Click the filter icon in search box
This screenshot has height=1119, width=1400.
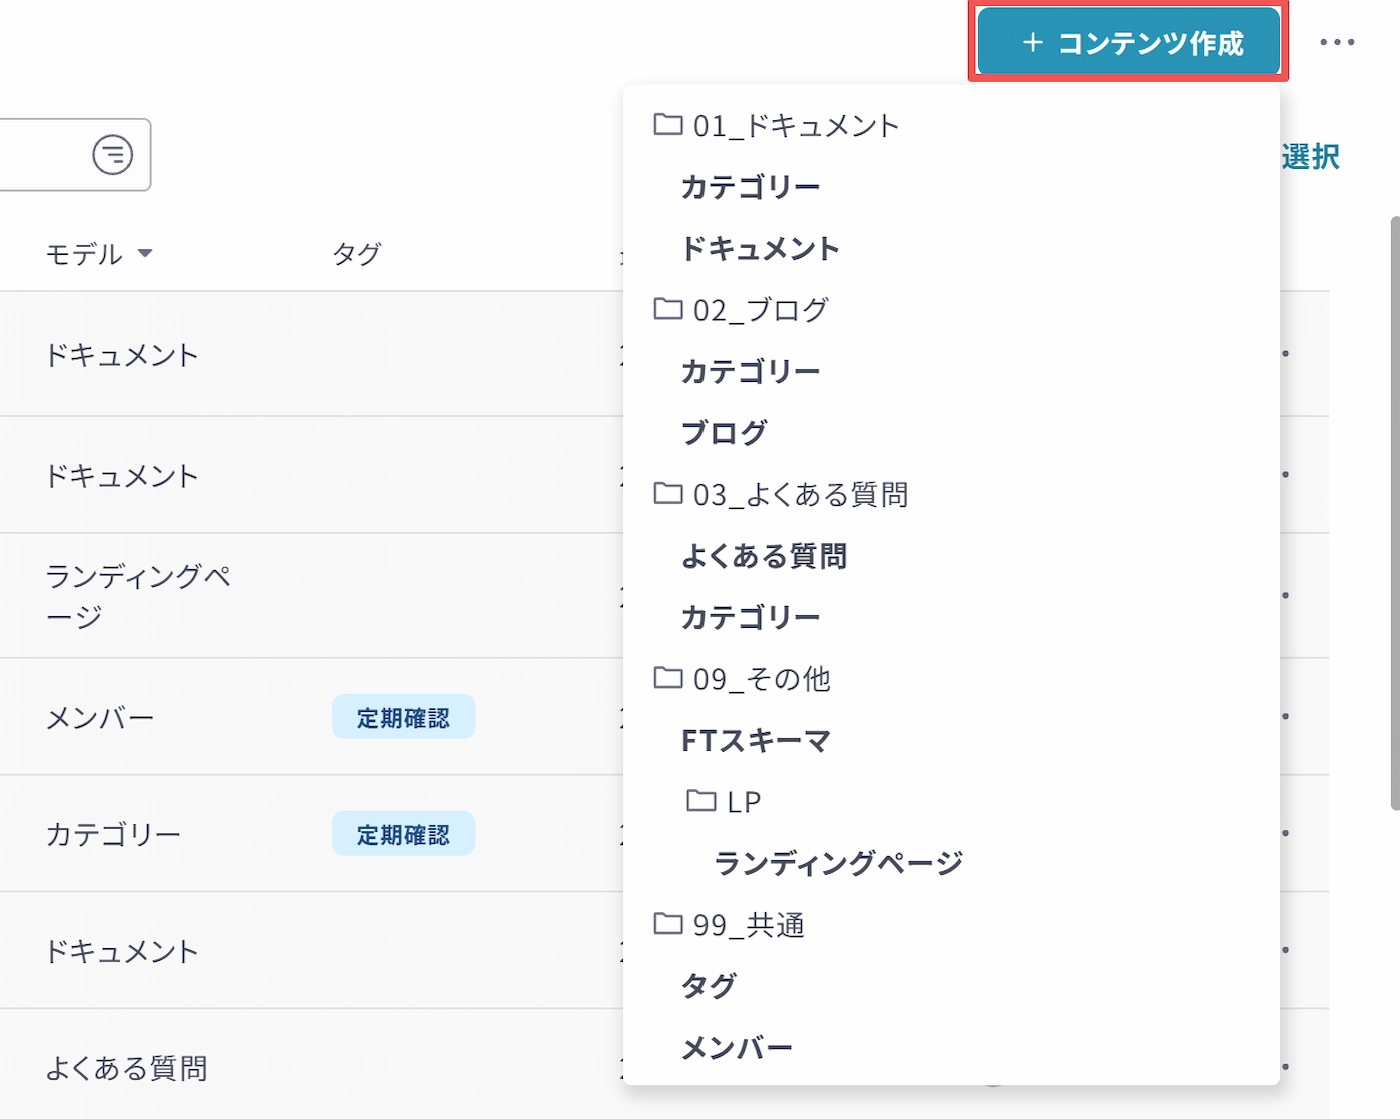112,155
